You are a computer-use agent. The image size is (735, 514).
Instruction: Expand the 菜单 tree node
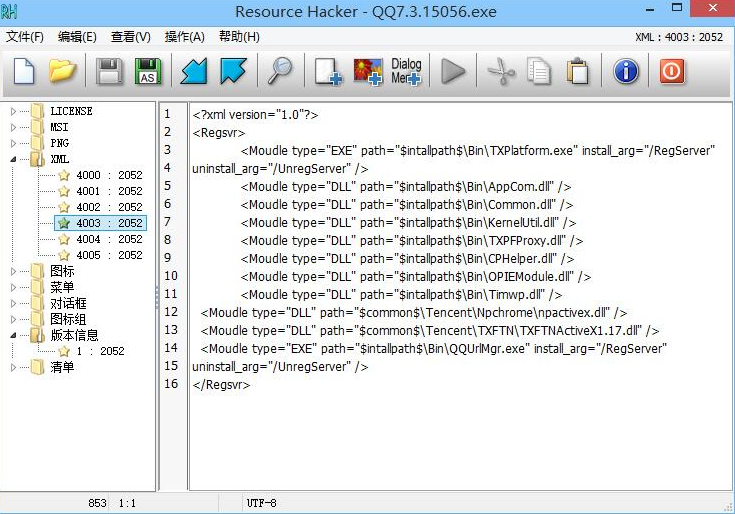click(13, 287)
